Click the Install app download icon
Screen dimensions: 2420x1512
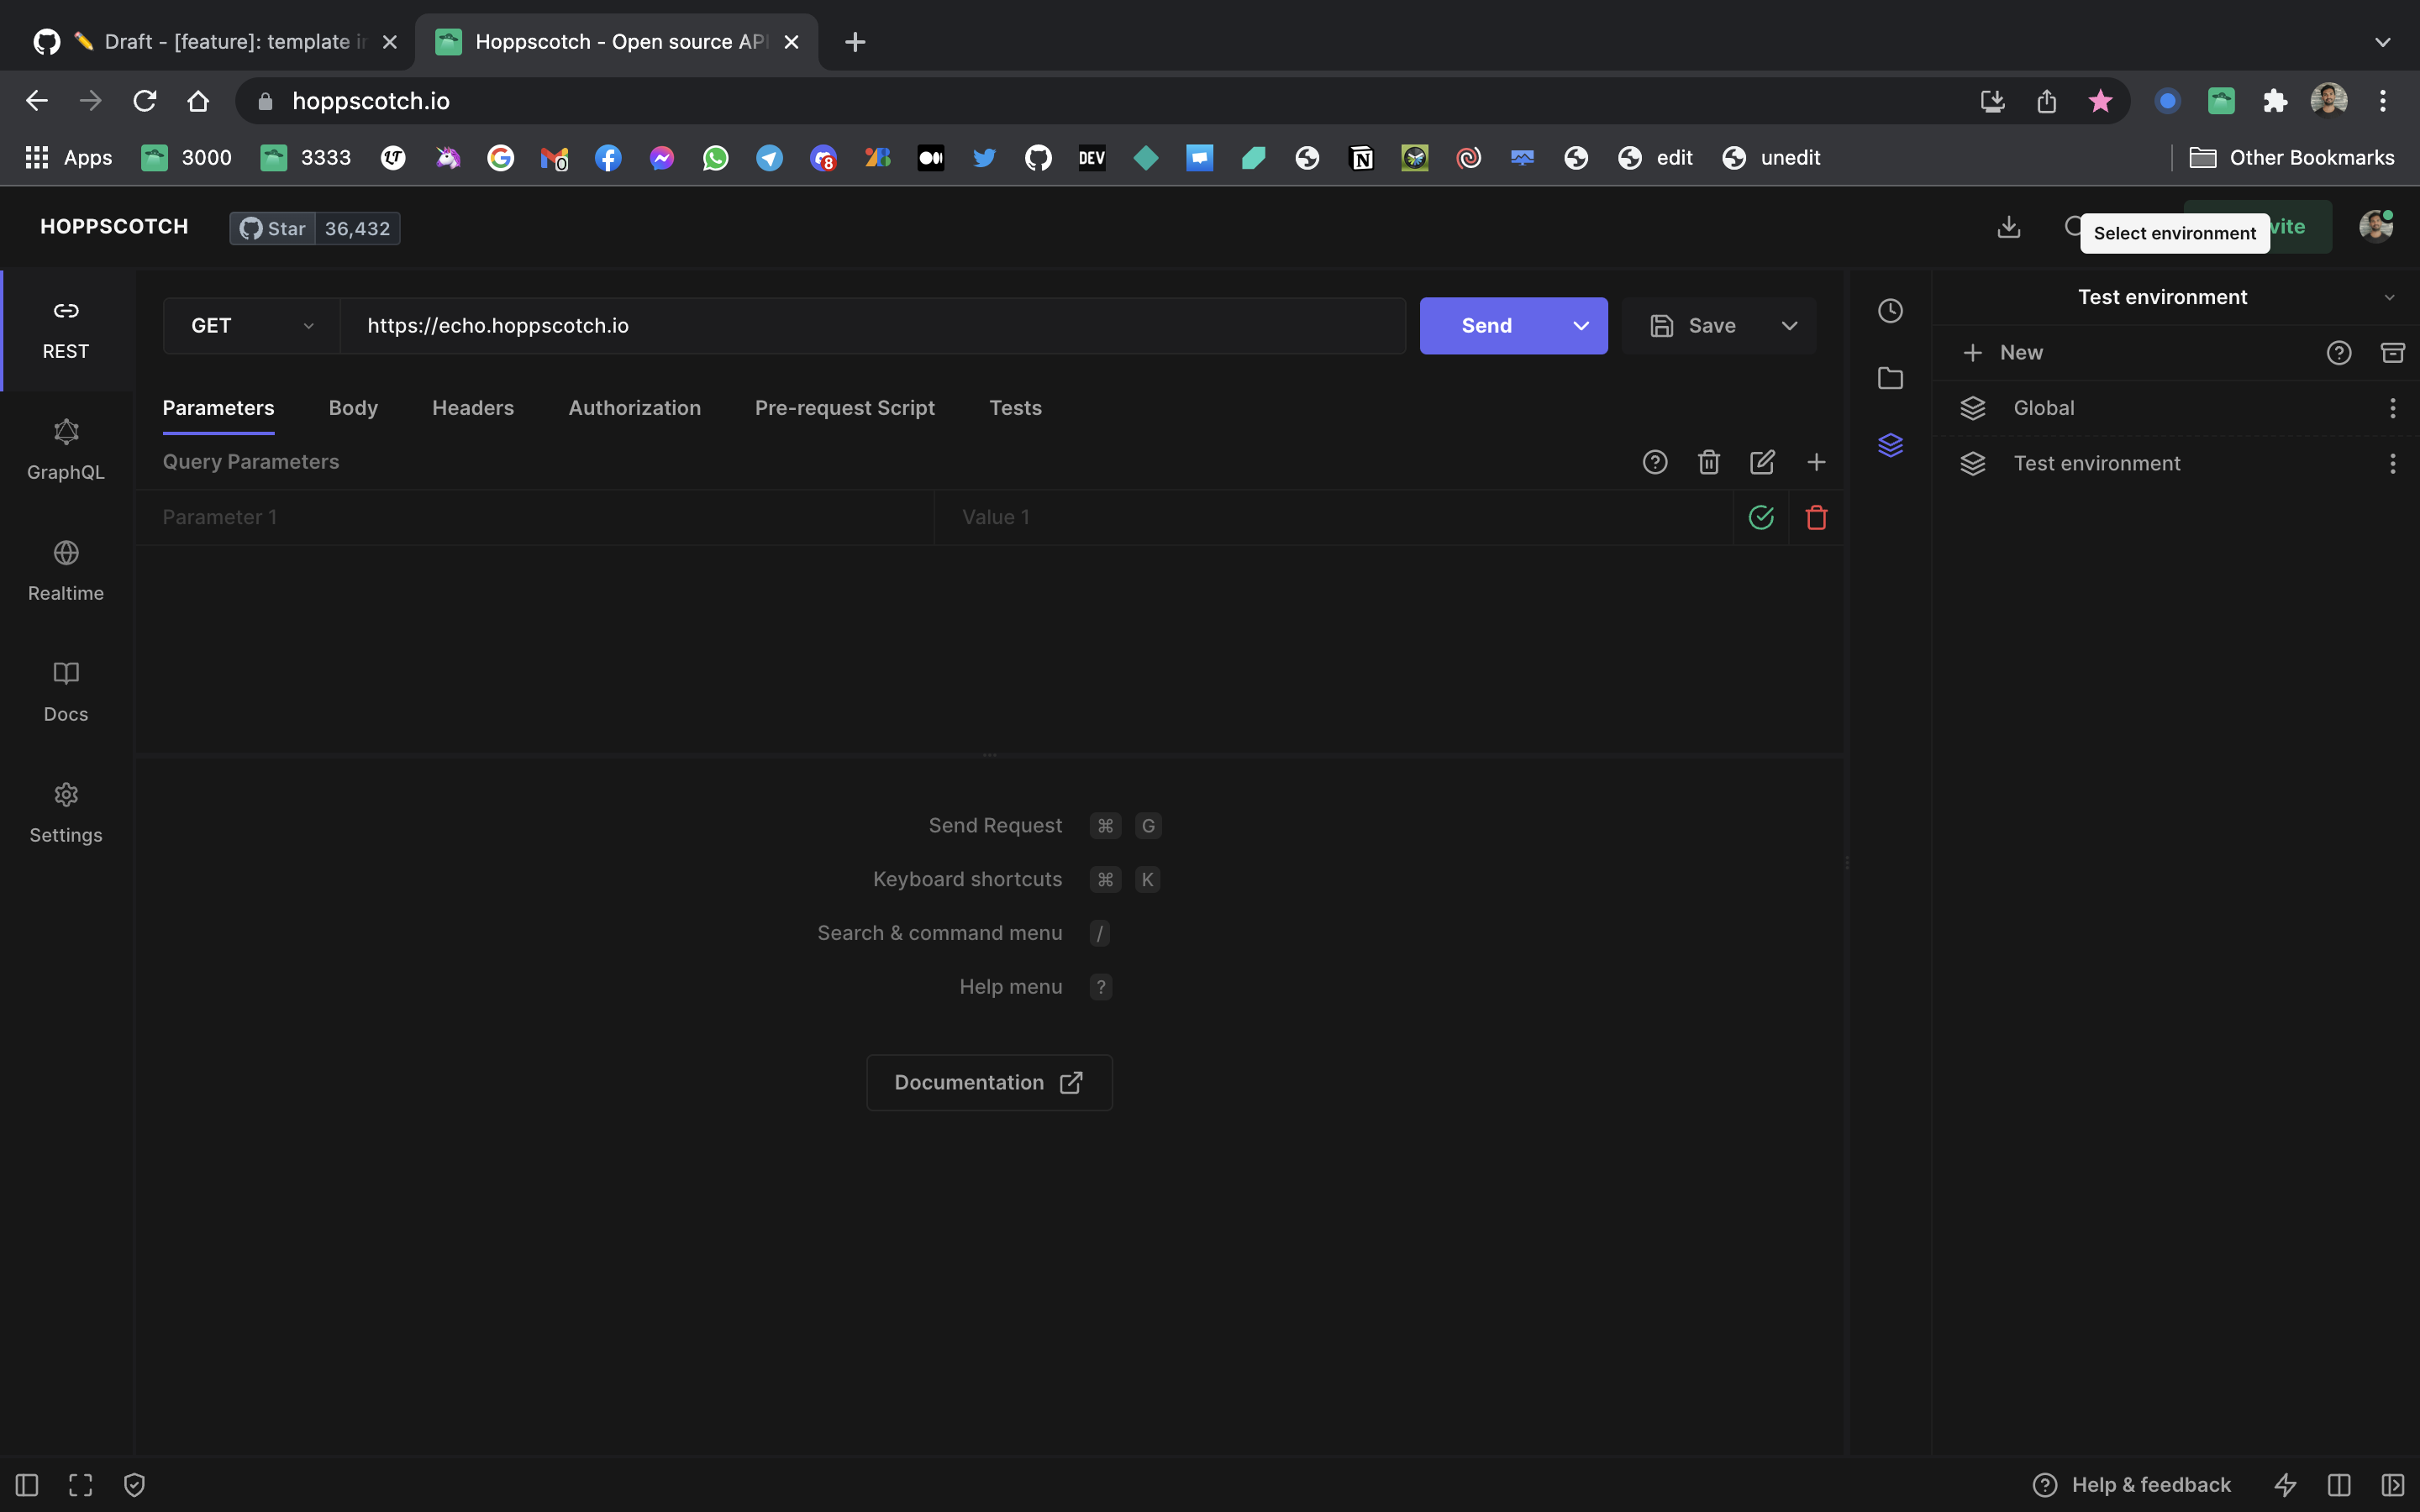(2008, 227)
